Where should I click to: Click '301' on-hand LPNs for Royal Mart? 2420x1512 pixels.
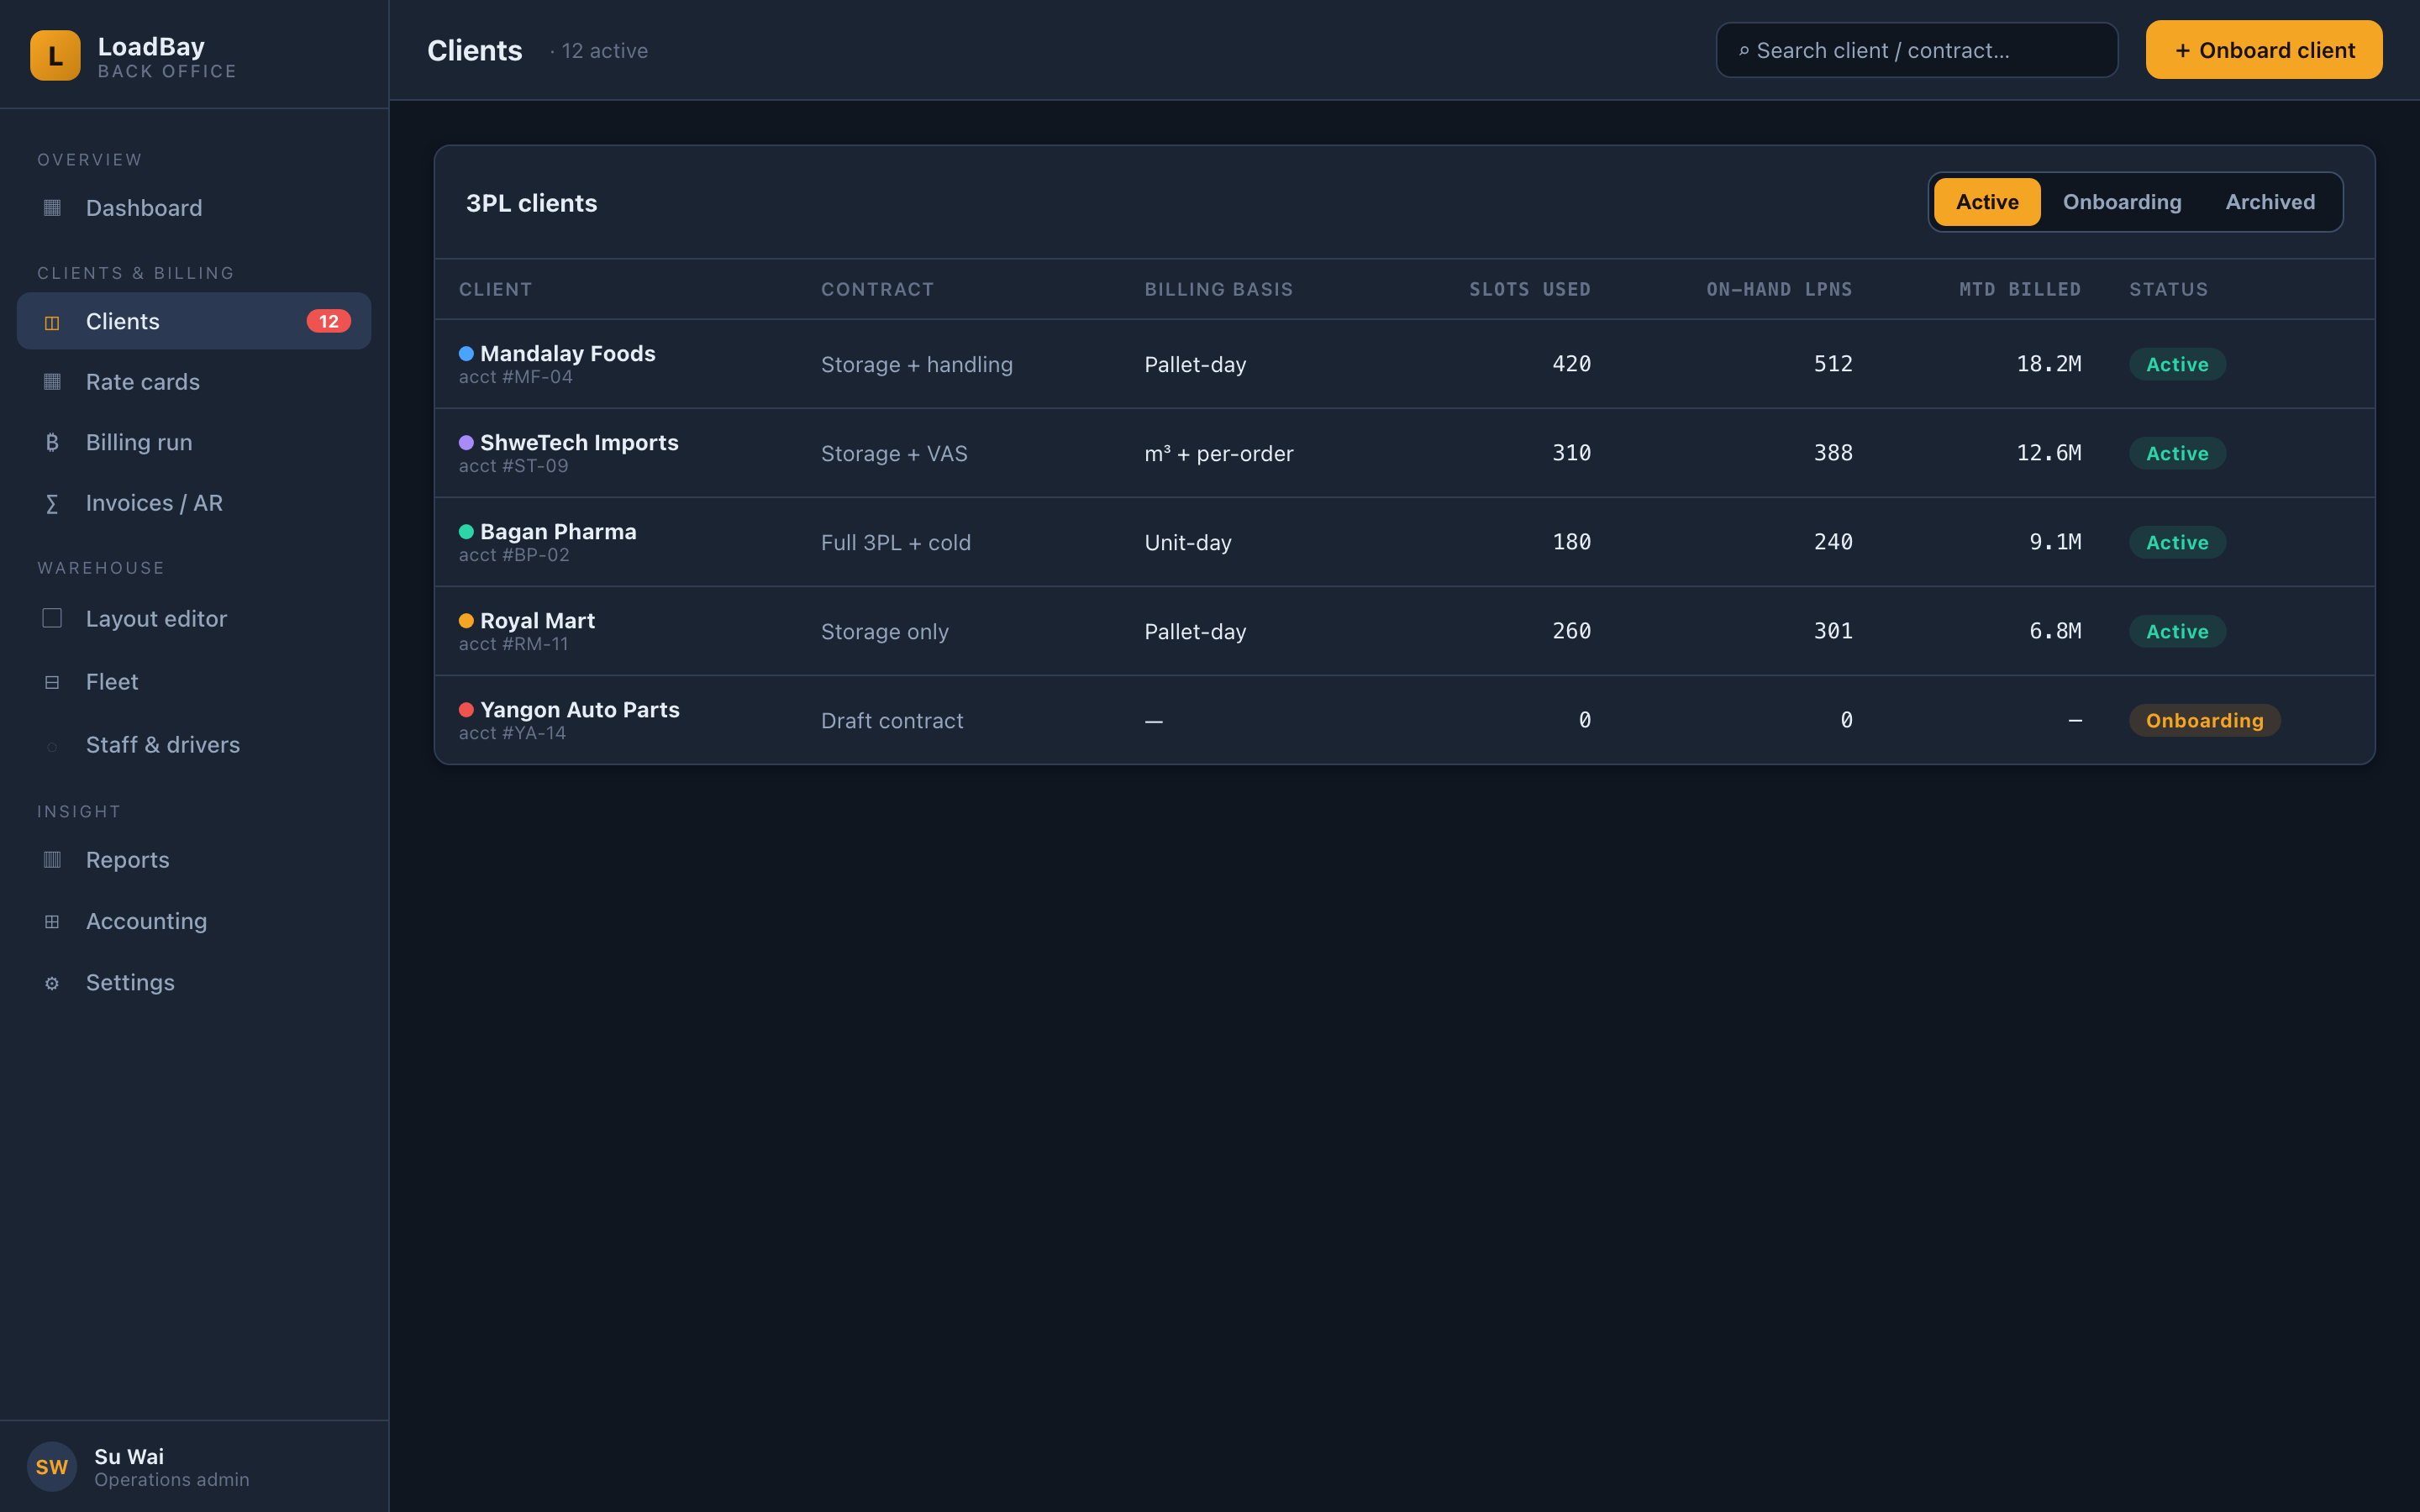(1833, 631)
